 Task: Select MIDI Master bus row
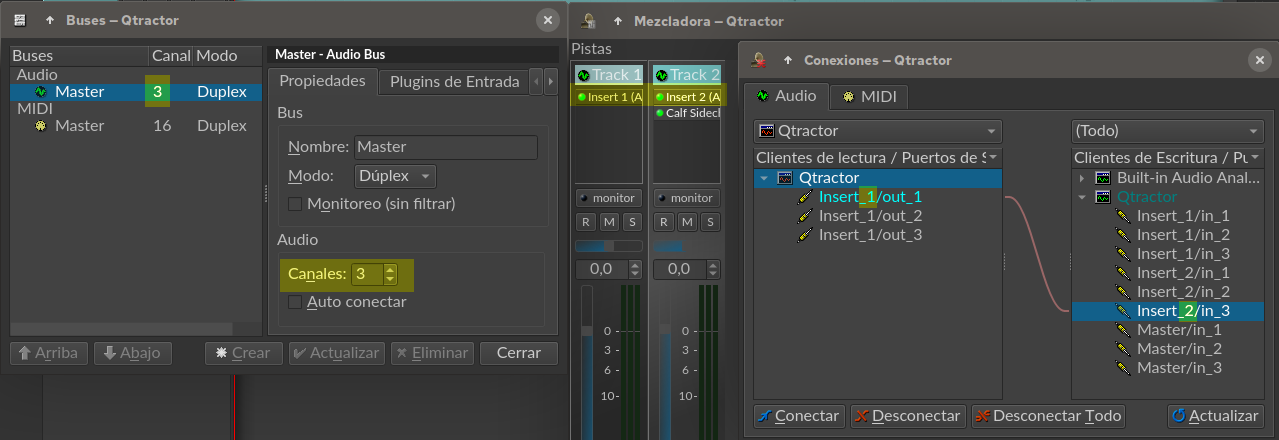pyautogui.click(x=136, y=126)
